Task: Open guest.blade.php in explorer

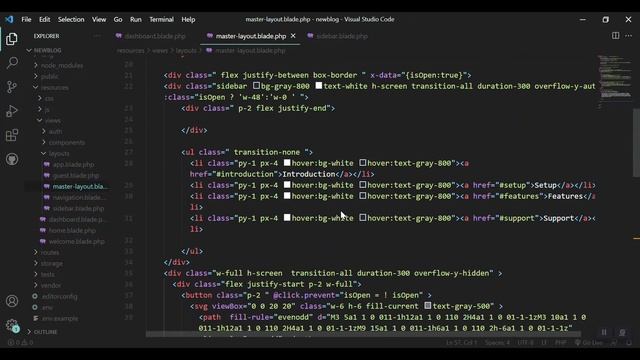Action: coord(76,176)
